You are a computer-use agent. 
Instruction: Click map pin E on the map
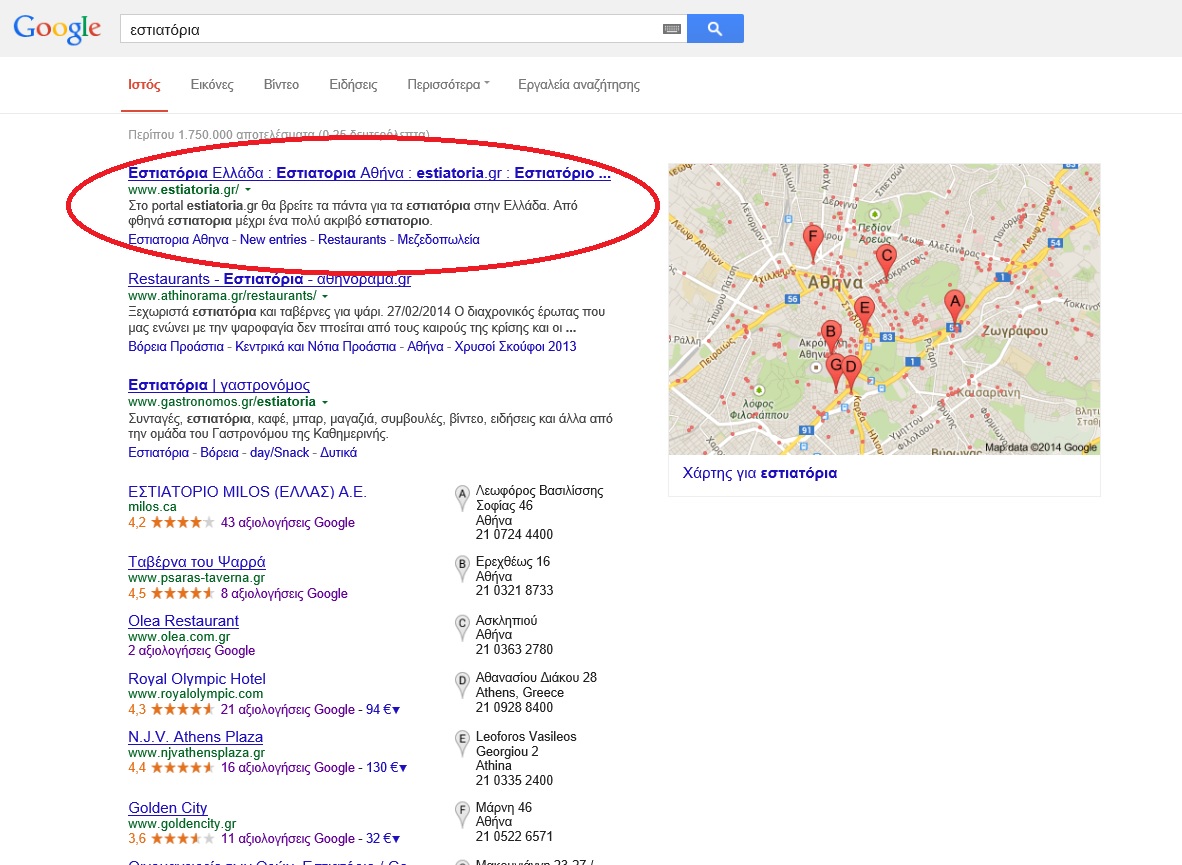[864, 315]
